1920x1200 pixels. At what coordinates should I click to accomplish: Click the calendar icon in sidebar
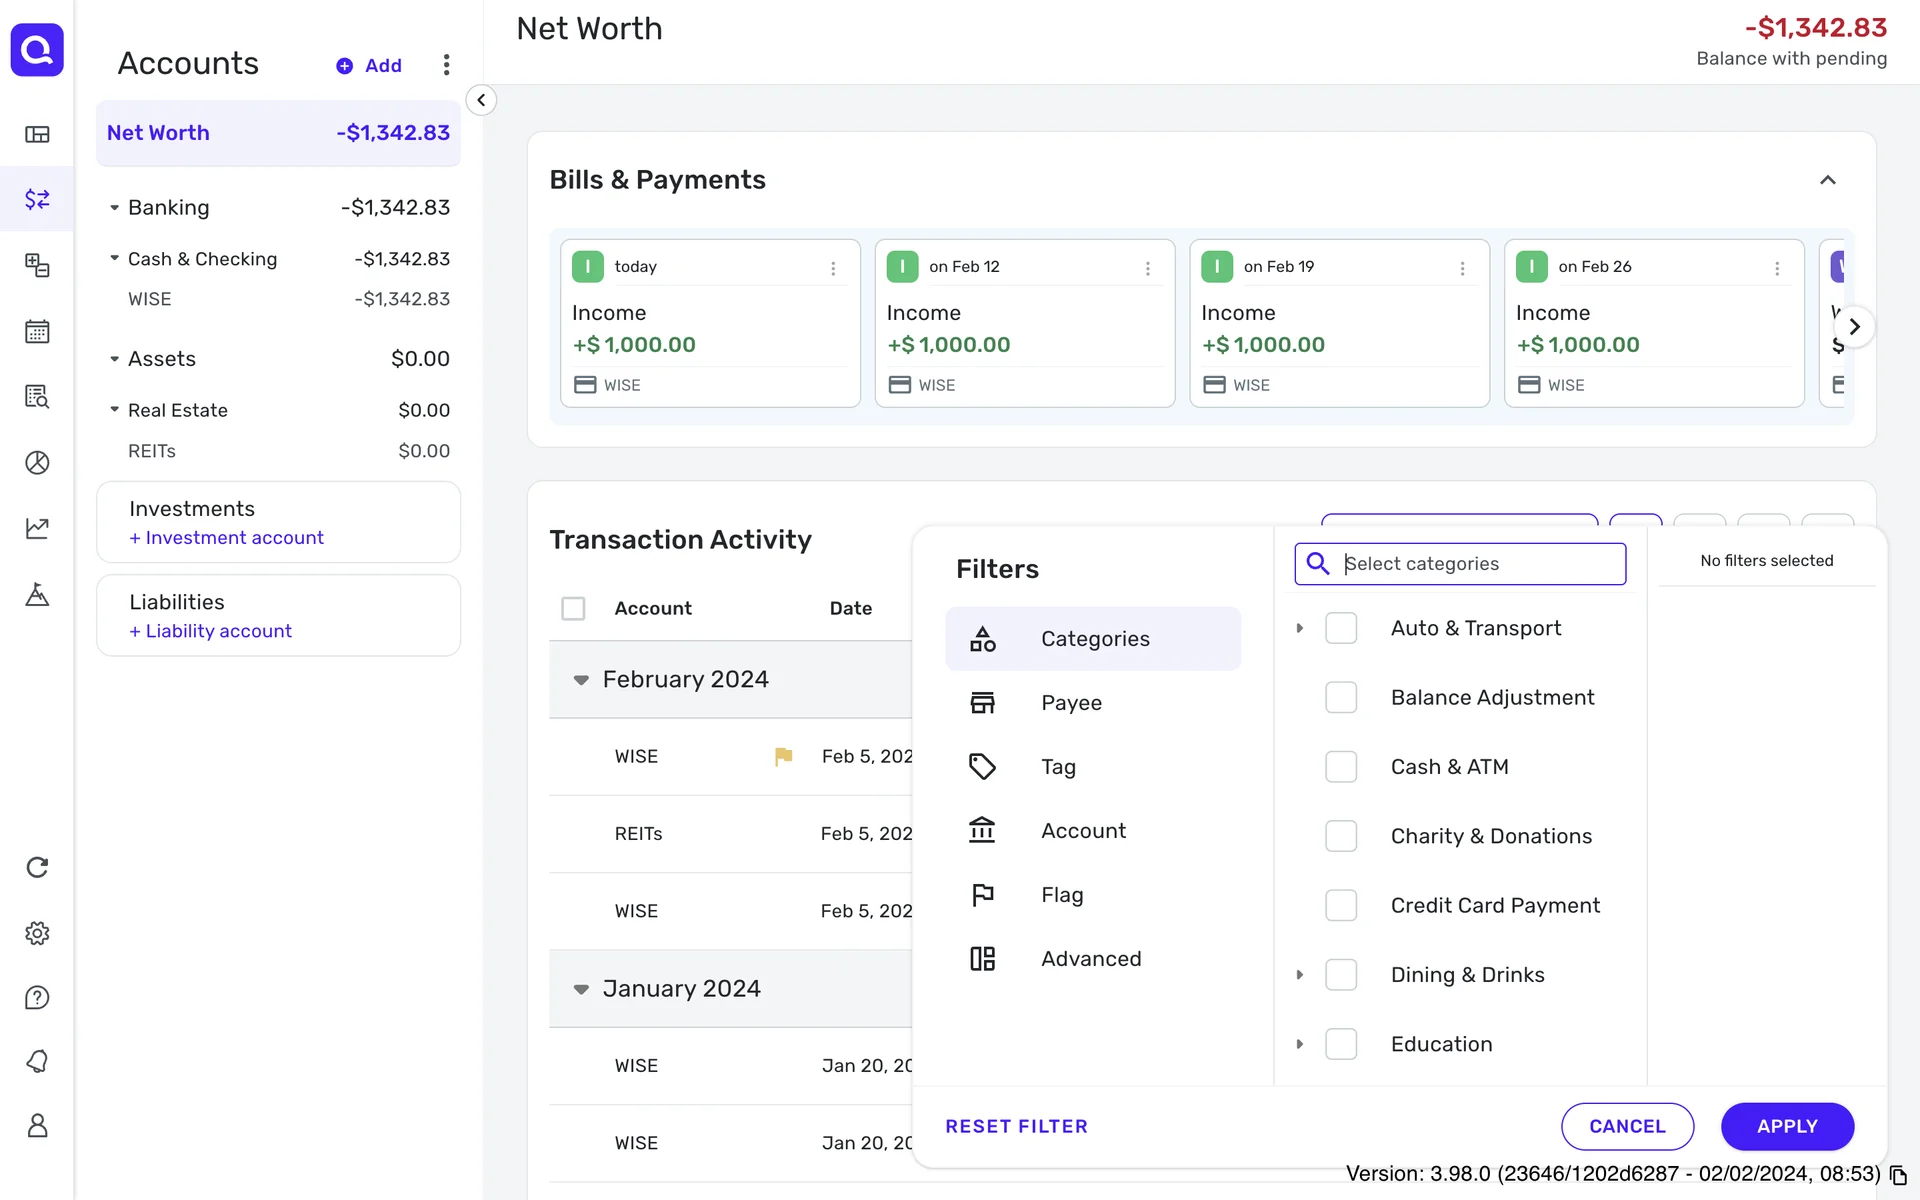click(x=37, y=331)
